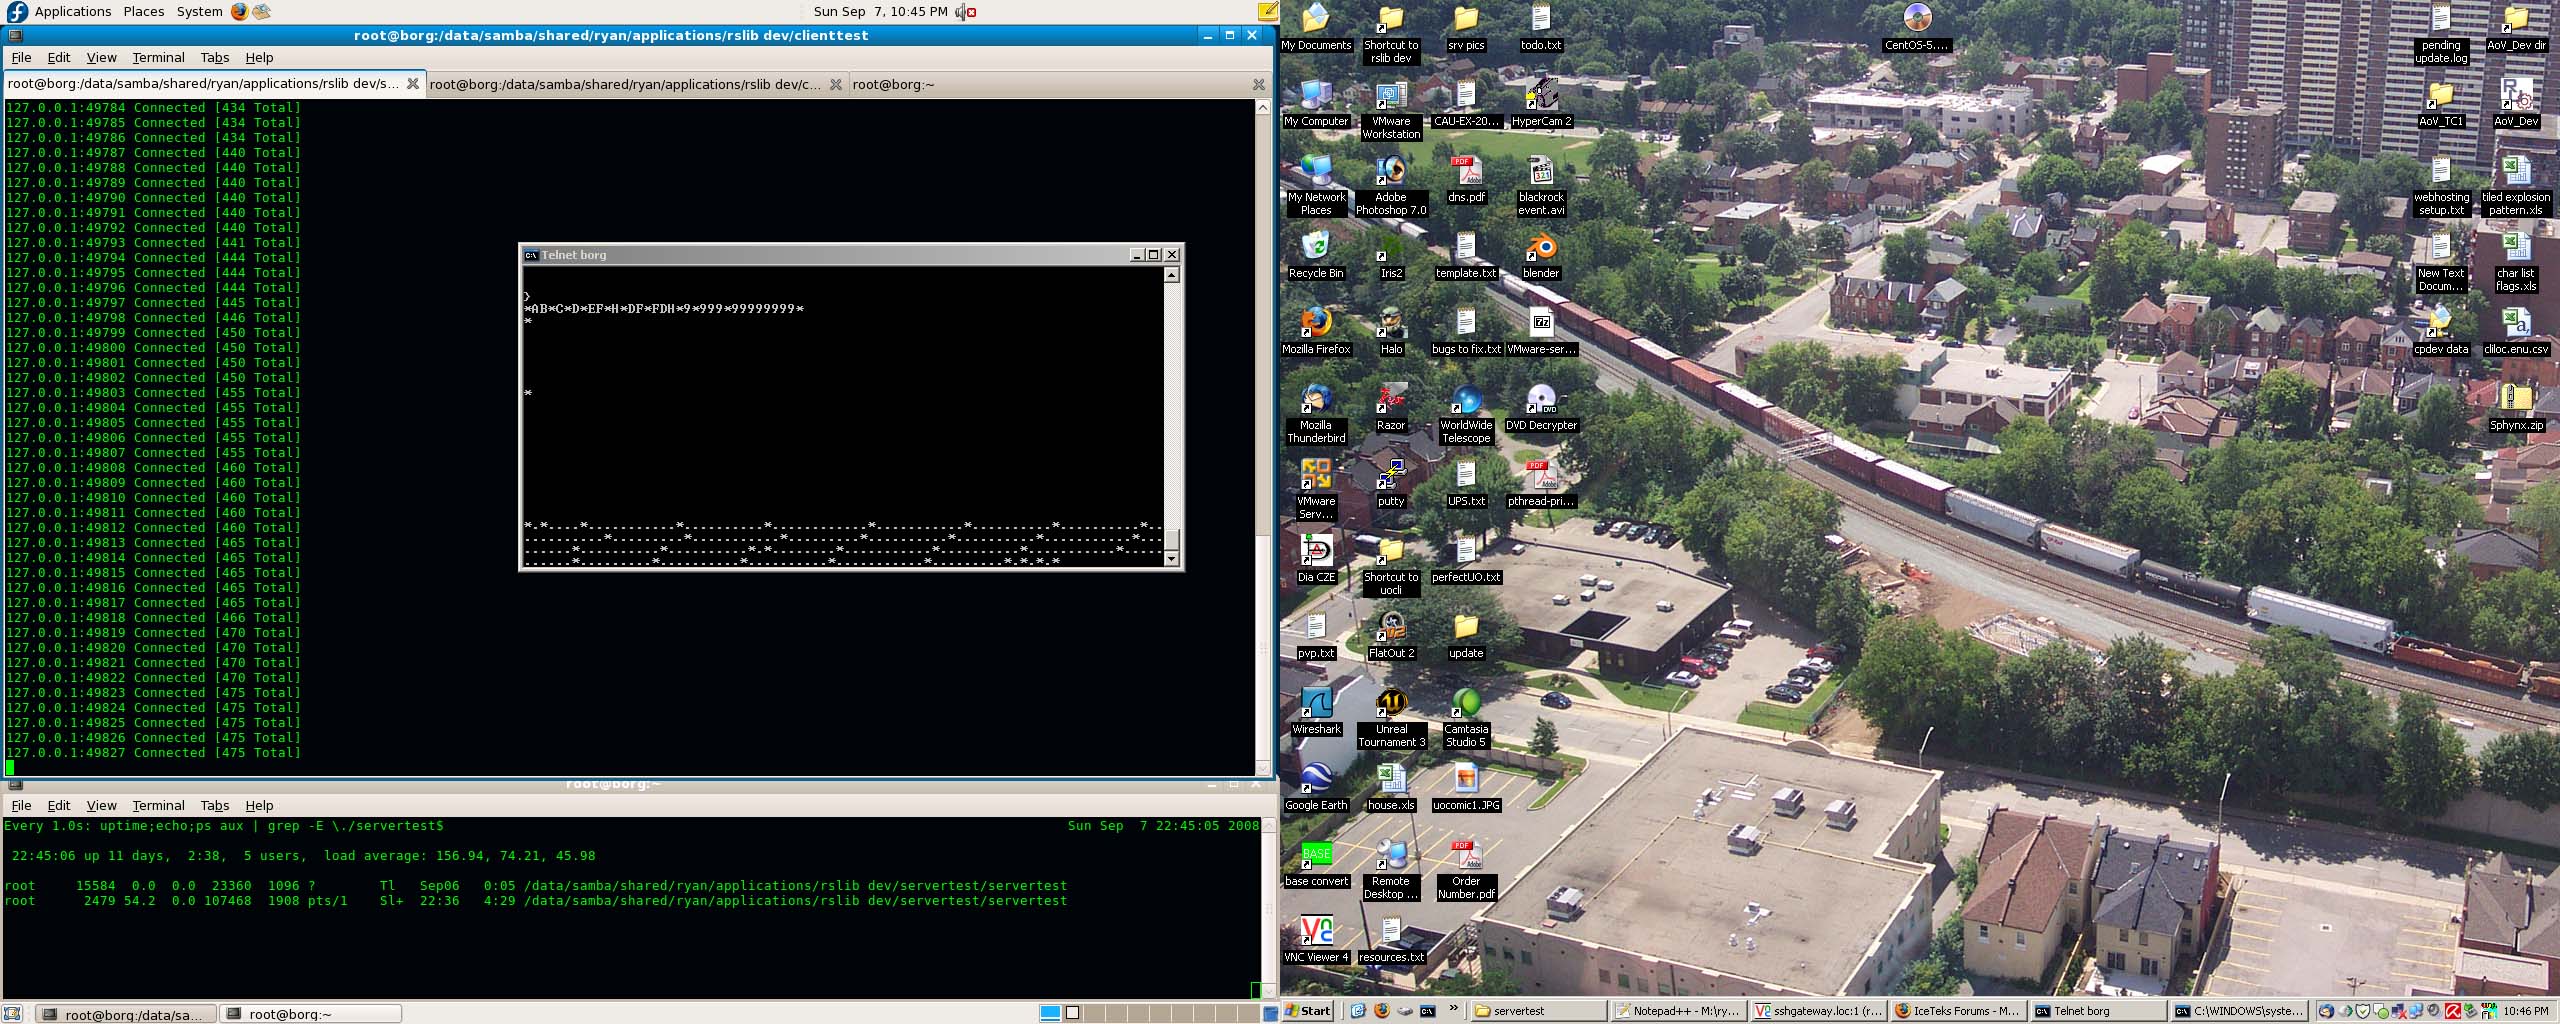The height and width of the screenshot is (1024, 2560).
Task: Open the File menu in the upper terminal window
Action: pyautogui.click(x=21, y=57)
